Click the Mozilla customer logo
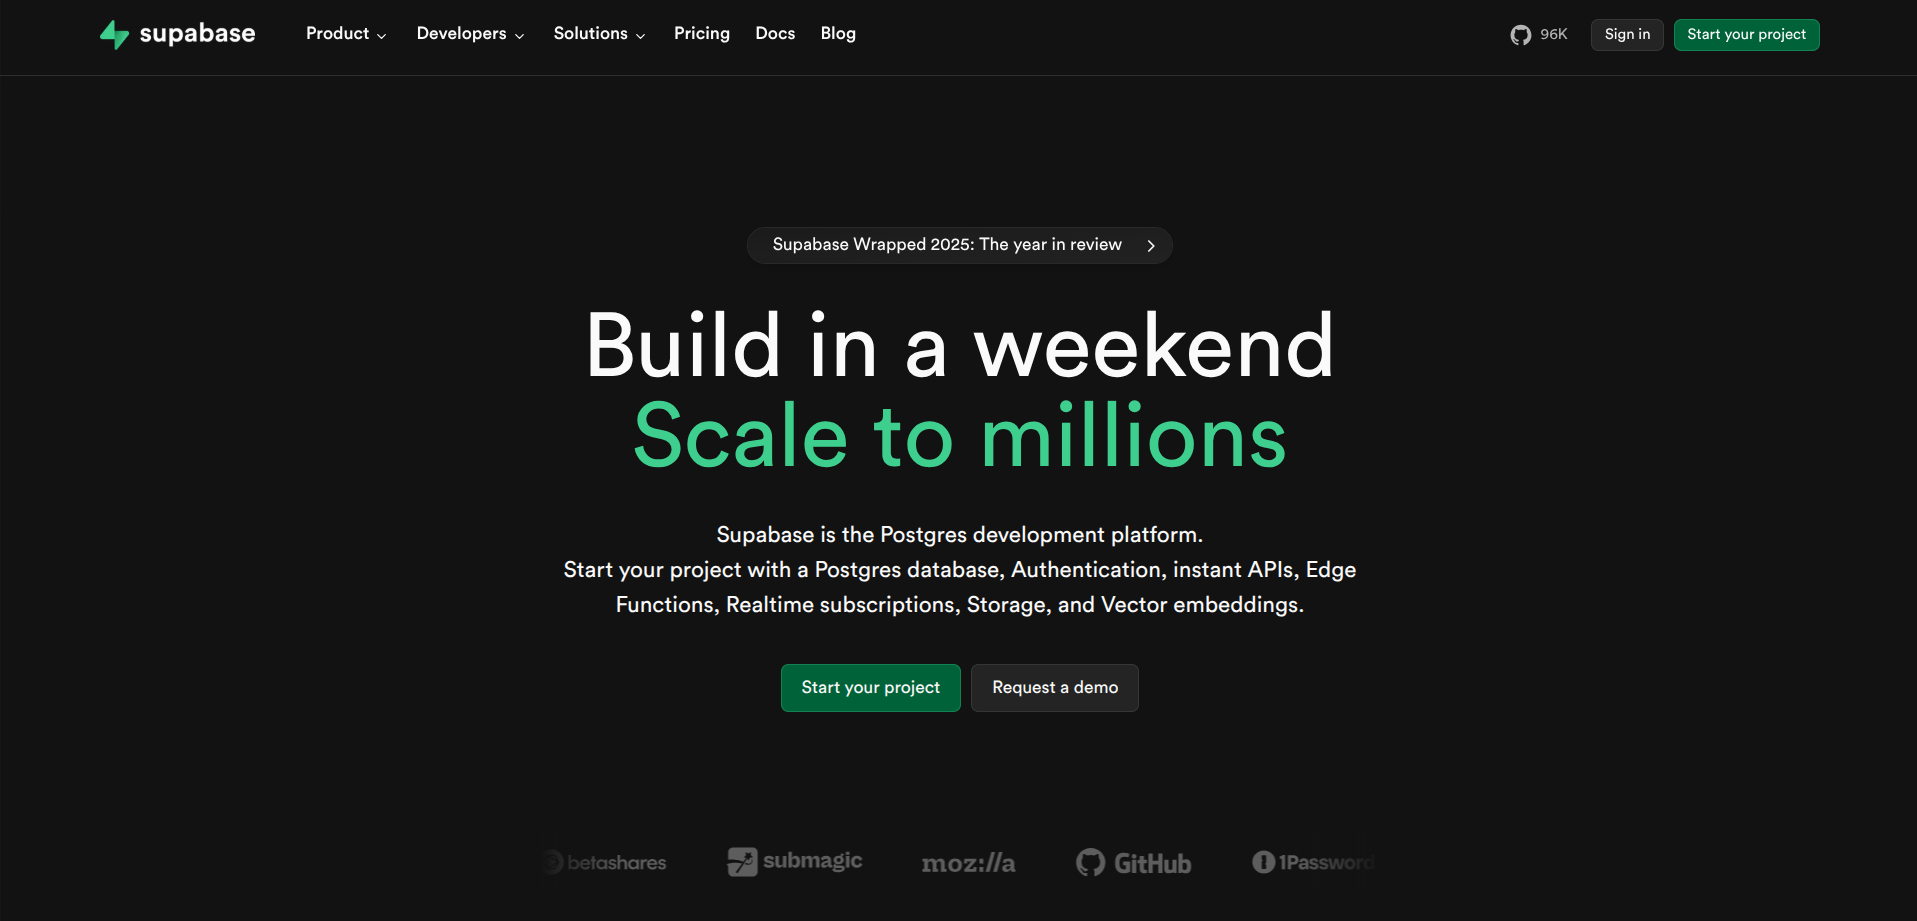The image size is (1917, 921). pos(968,863)
